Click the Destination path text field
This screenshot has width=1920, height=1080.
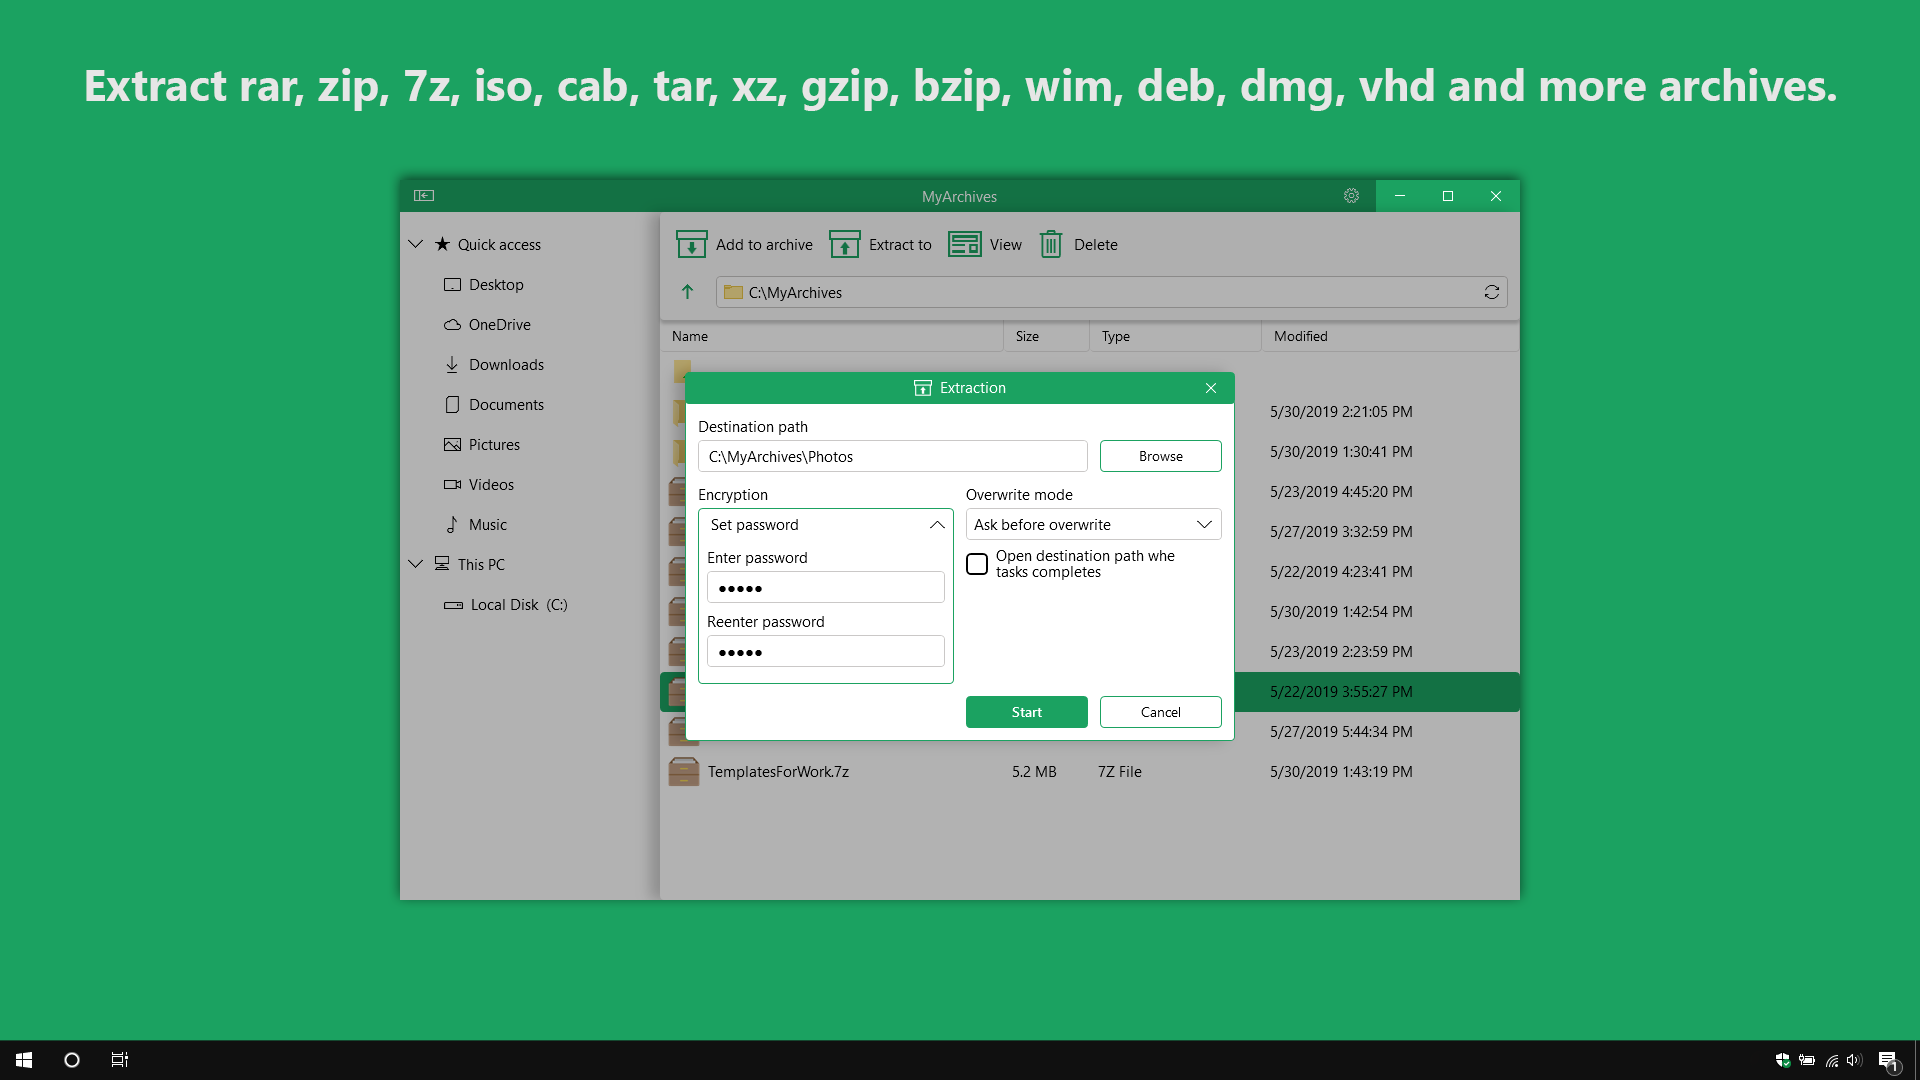(x=892, y=456)
